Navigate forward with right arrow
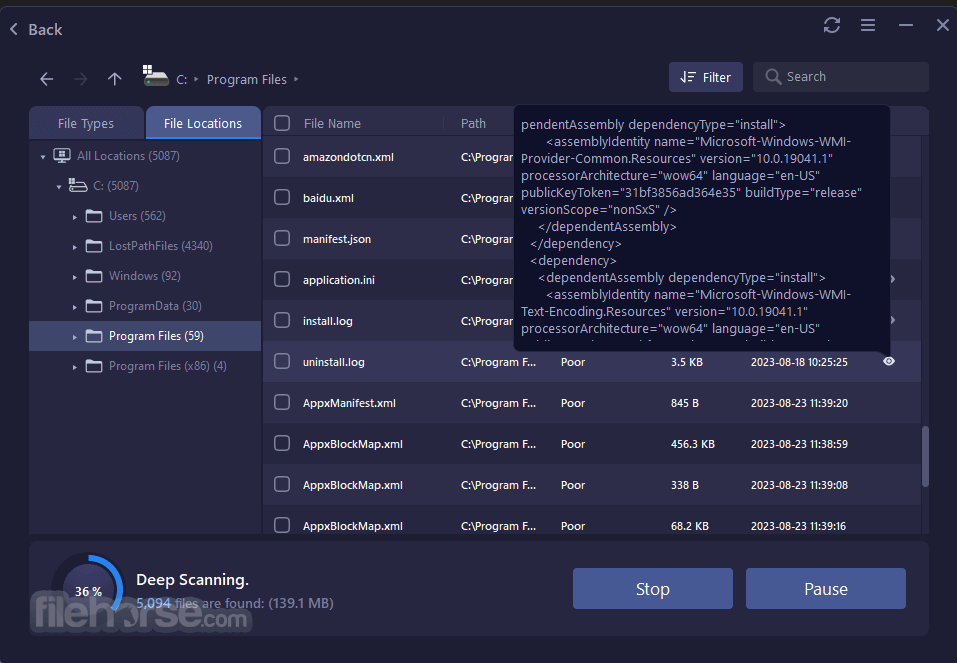 point(81,79)
